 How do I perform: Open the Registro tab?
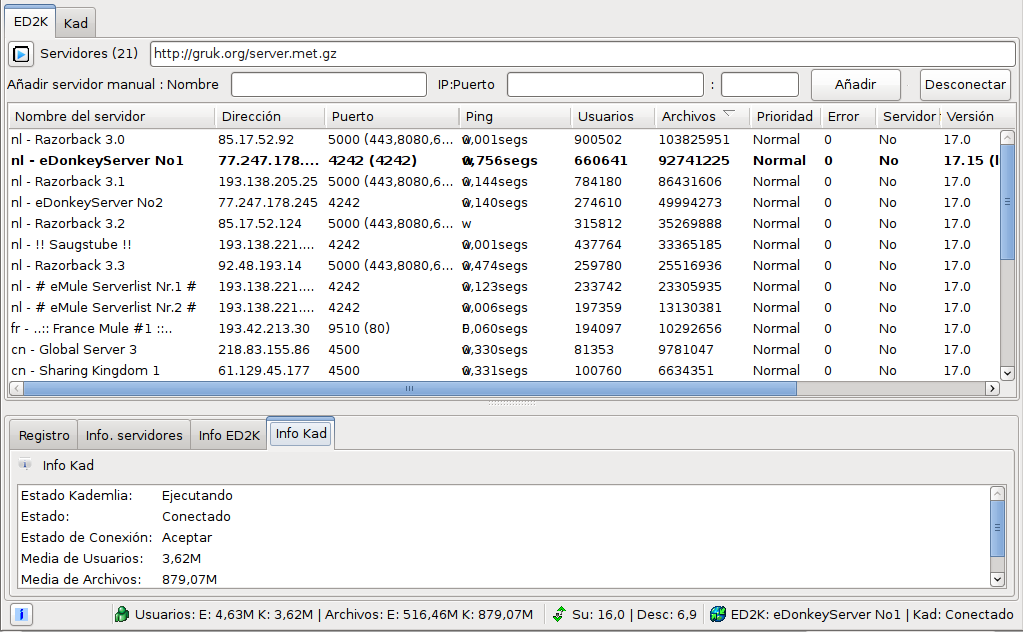[44, 435]
